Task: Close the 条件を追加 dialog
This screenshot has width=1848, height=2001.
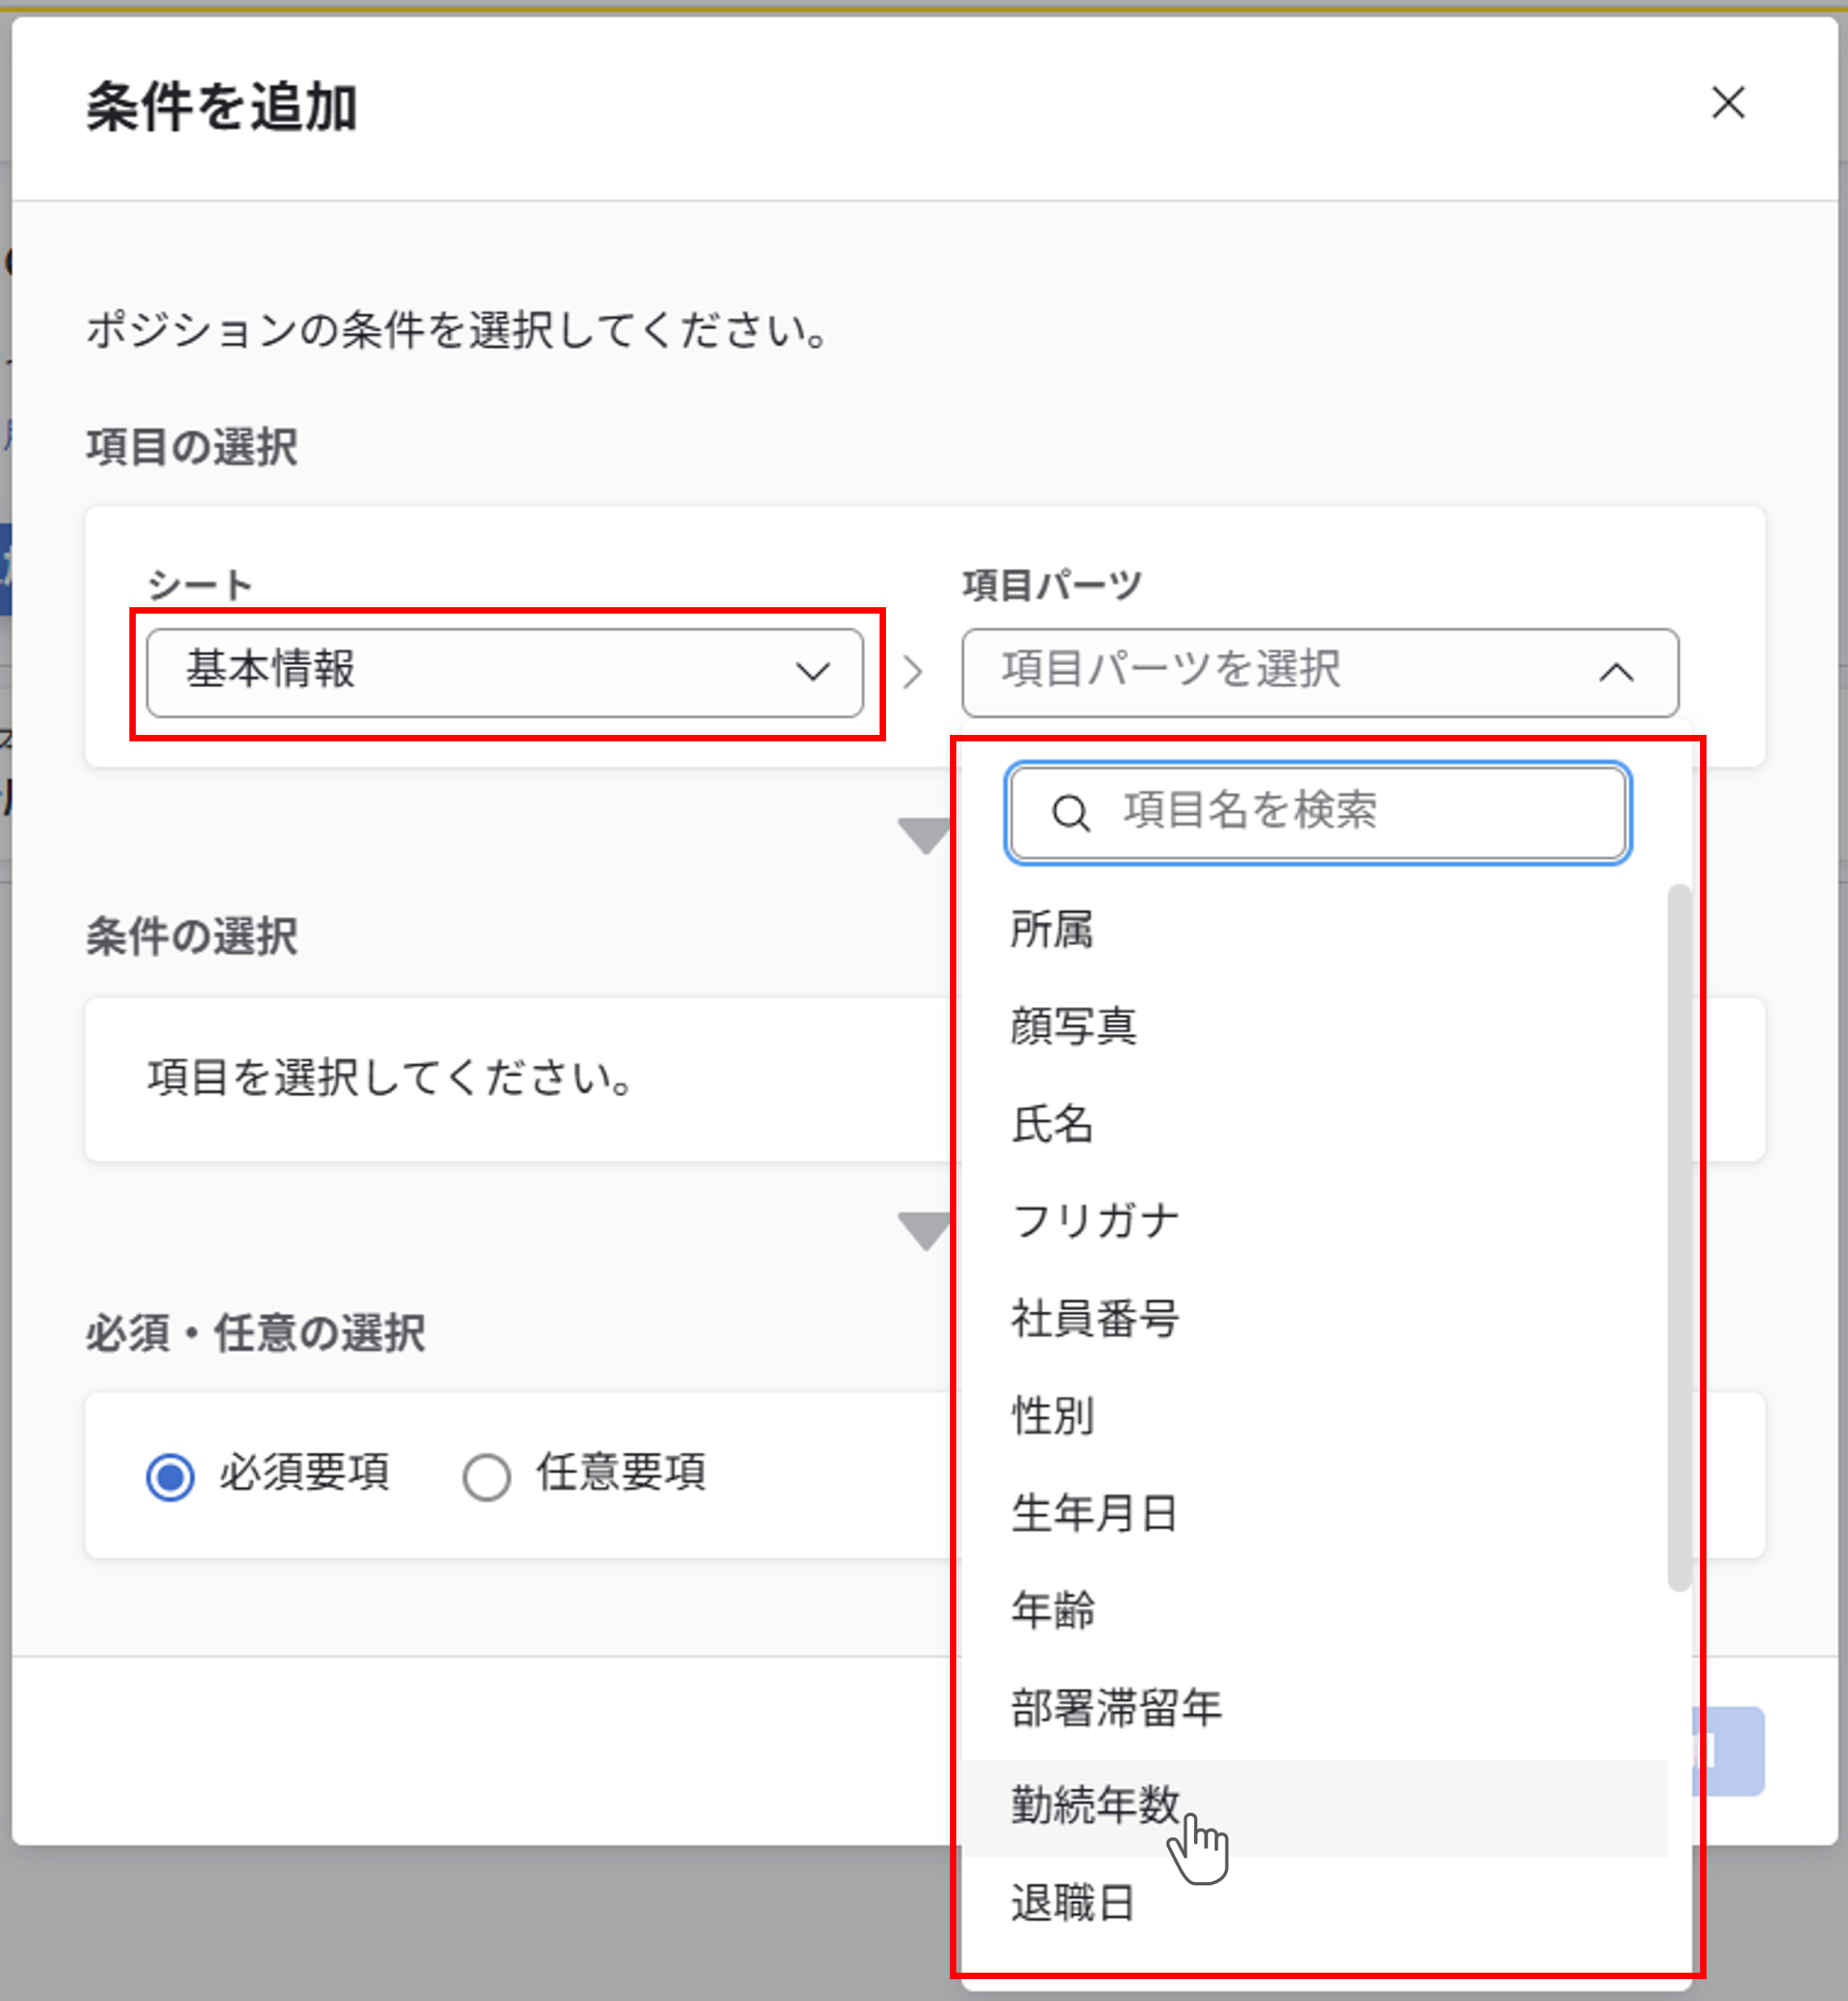Action: click(1727, 103)
